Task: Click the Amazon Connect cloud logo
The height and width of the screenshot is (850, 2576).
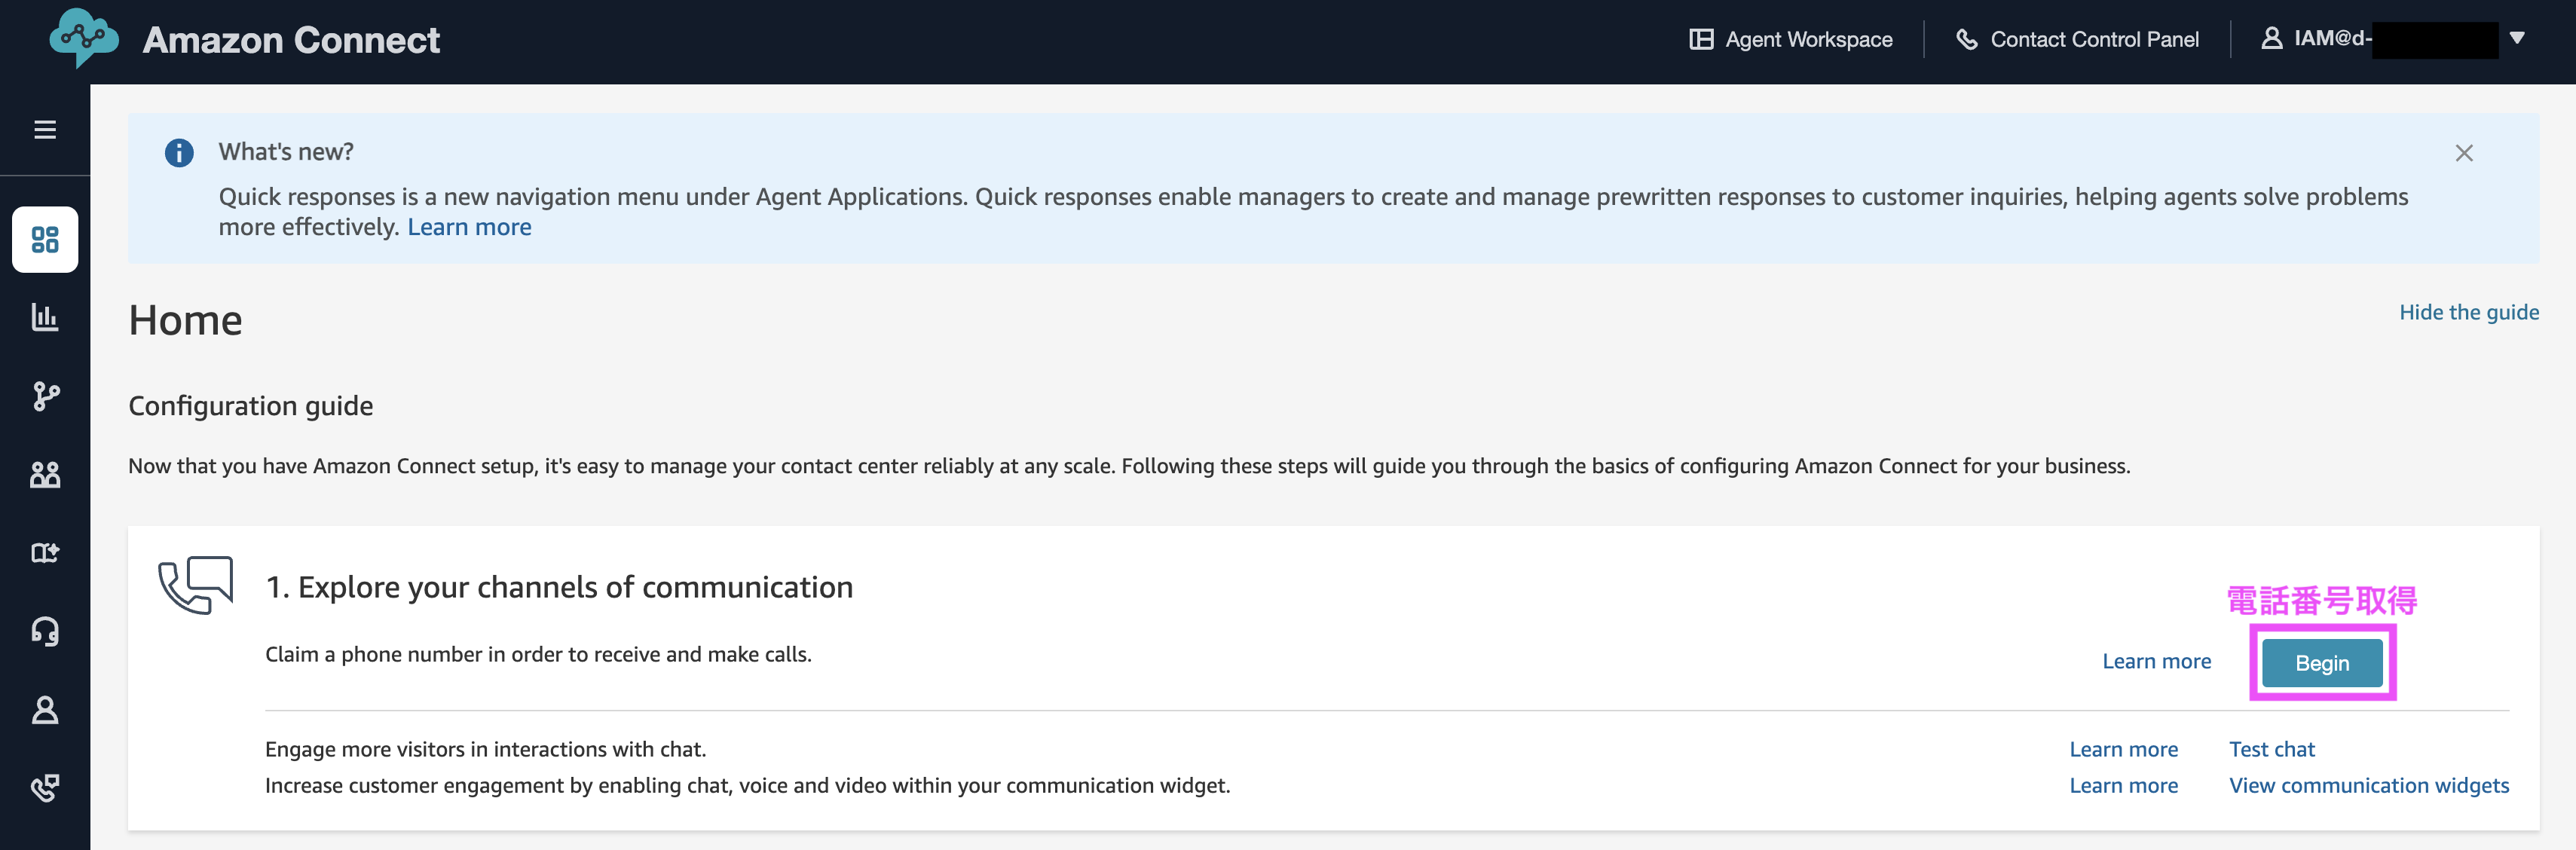Action: pyautogui.click(x=84, y=38)
